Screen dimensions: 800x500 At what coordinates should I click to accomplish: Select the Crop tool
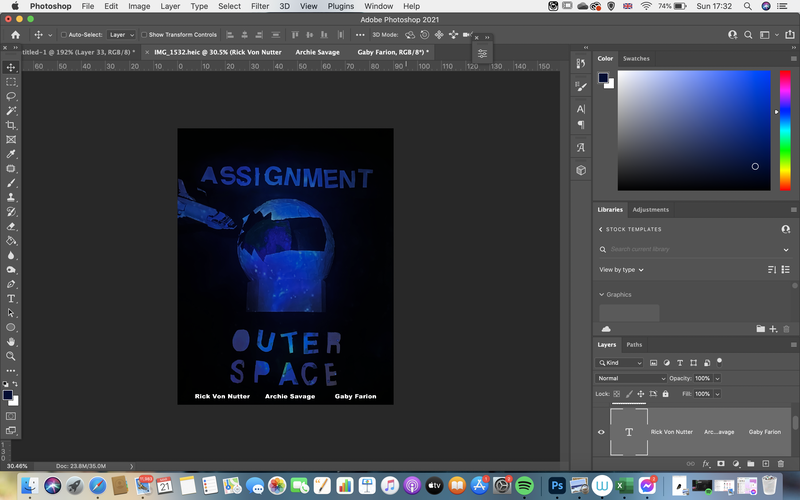(11, 126)
